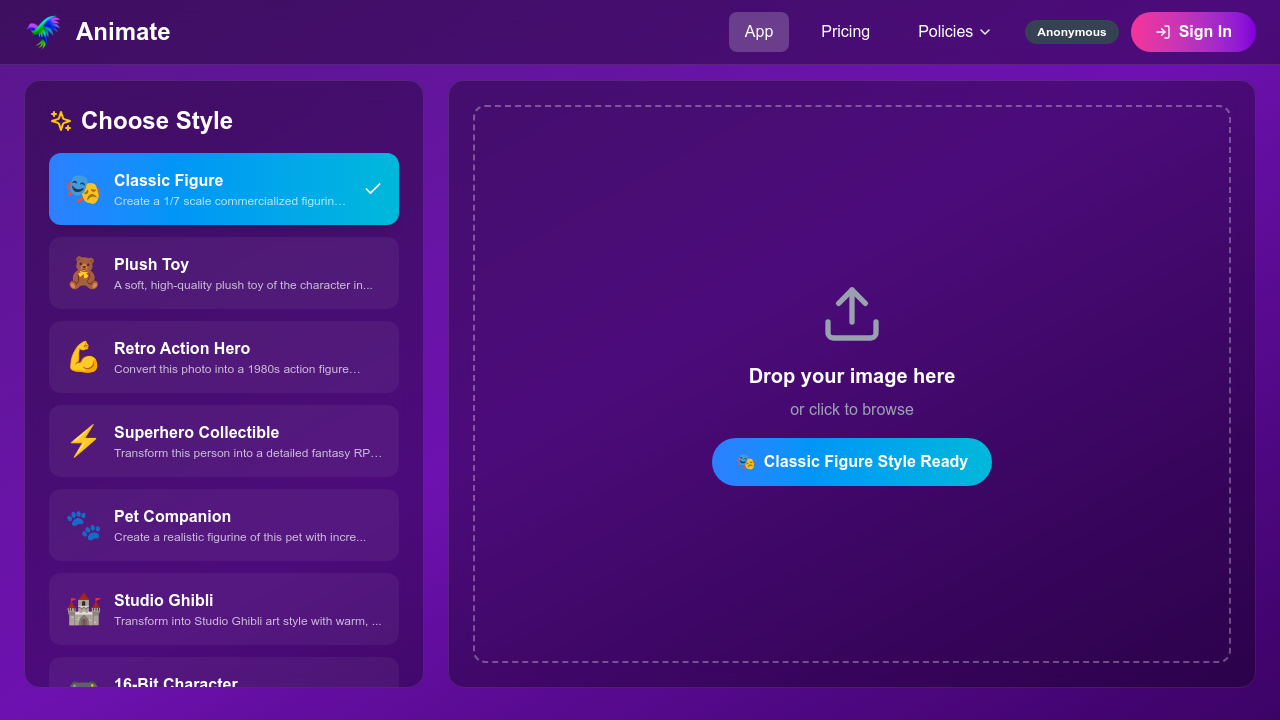Screen dimensions: 1280x720
Task: Click the Studio Ghibli castle icon
Action: [x=83, y=608]
